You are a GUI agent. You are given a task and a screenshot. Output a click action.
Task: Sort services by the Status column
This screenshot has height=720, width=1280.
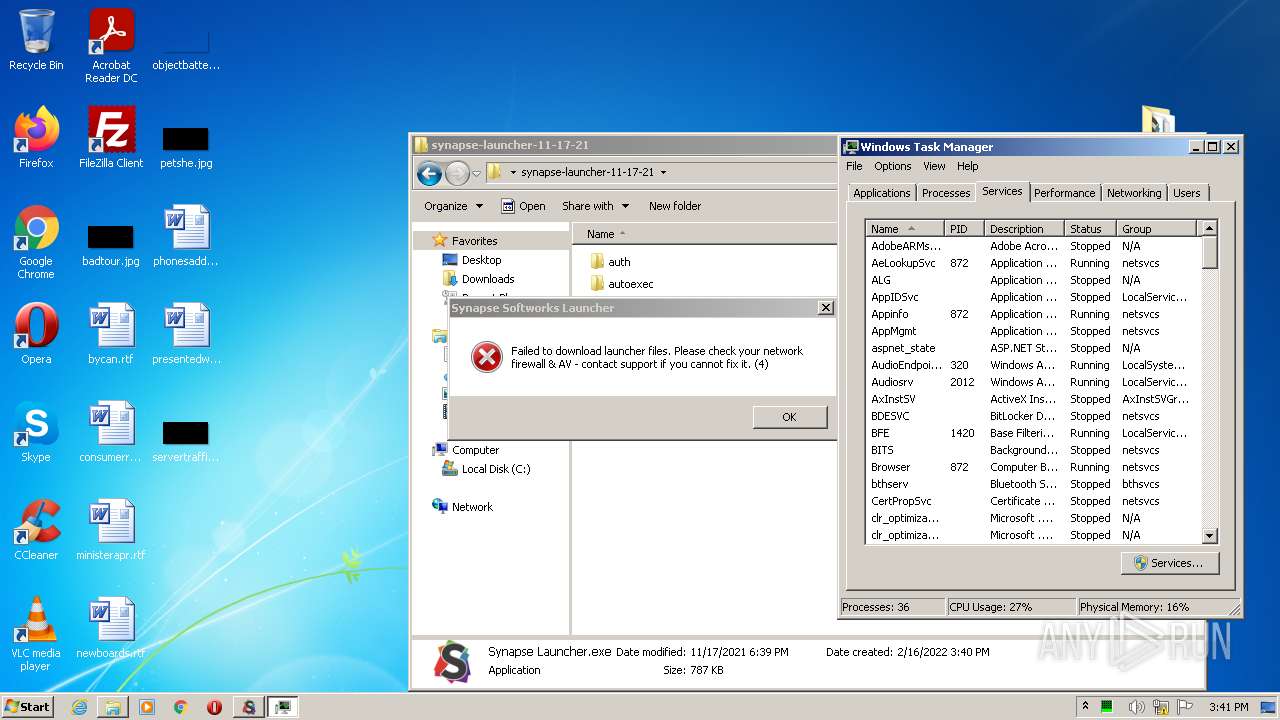(x=1090, y=229)
